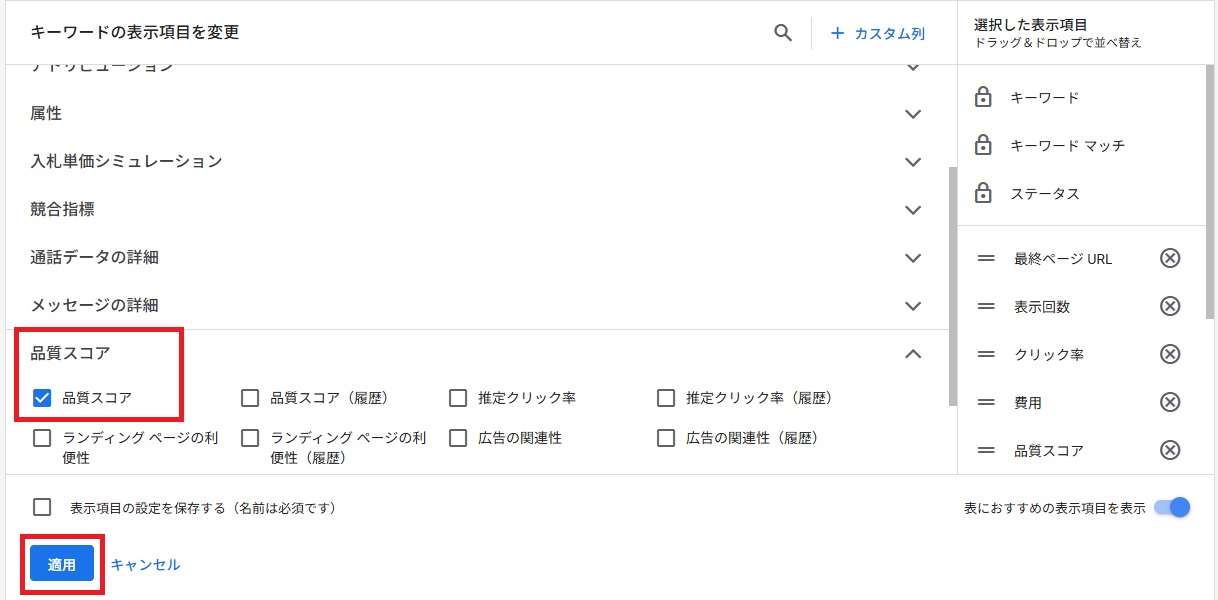Click the search magnifier icon
The width and height of the screenshot is (1218, 600).
pos(783,33)
